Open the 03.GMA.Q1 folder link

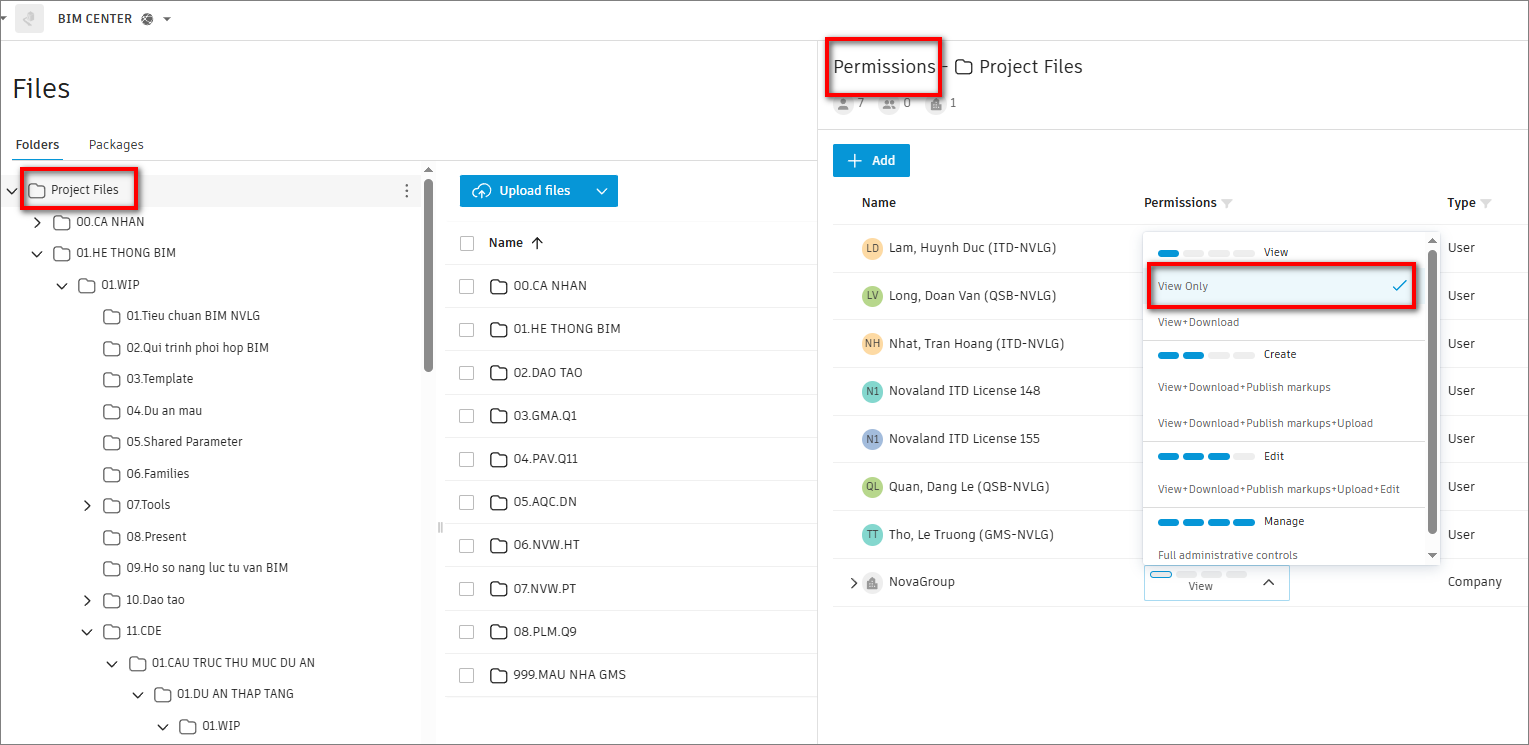545,416
